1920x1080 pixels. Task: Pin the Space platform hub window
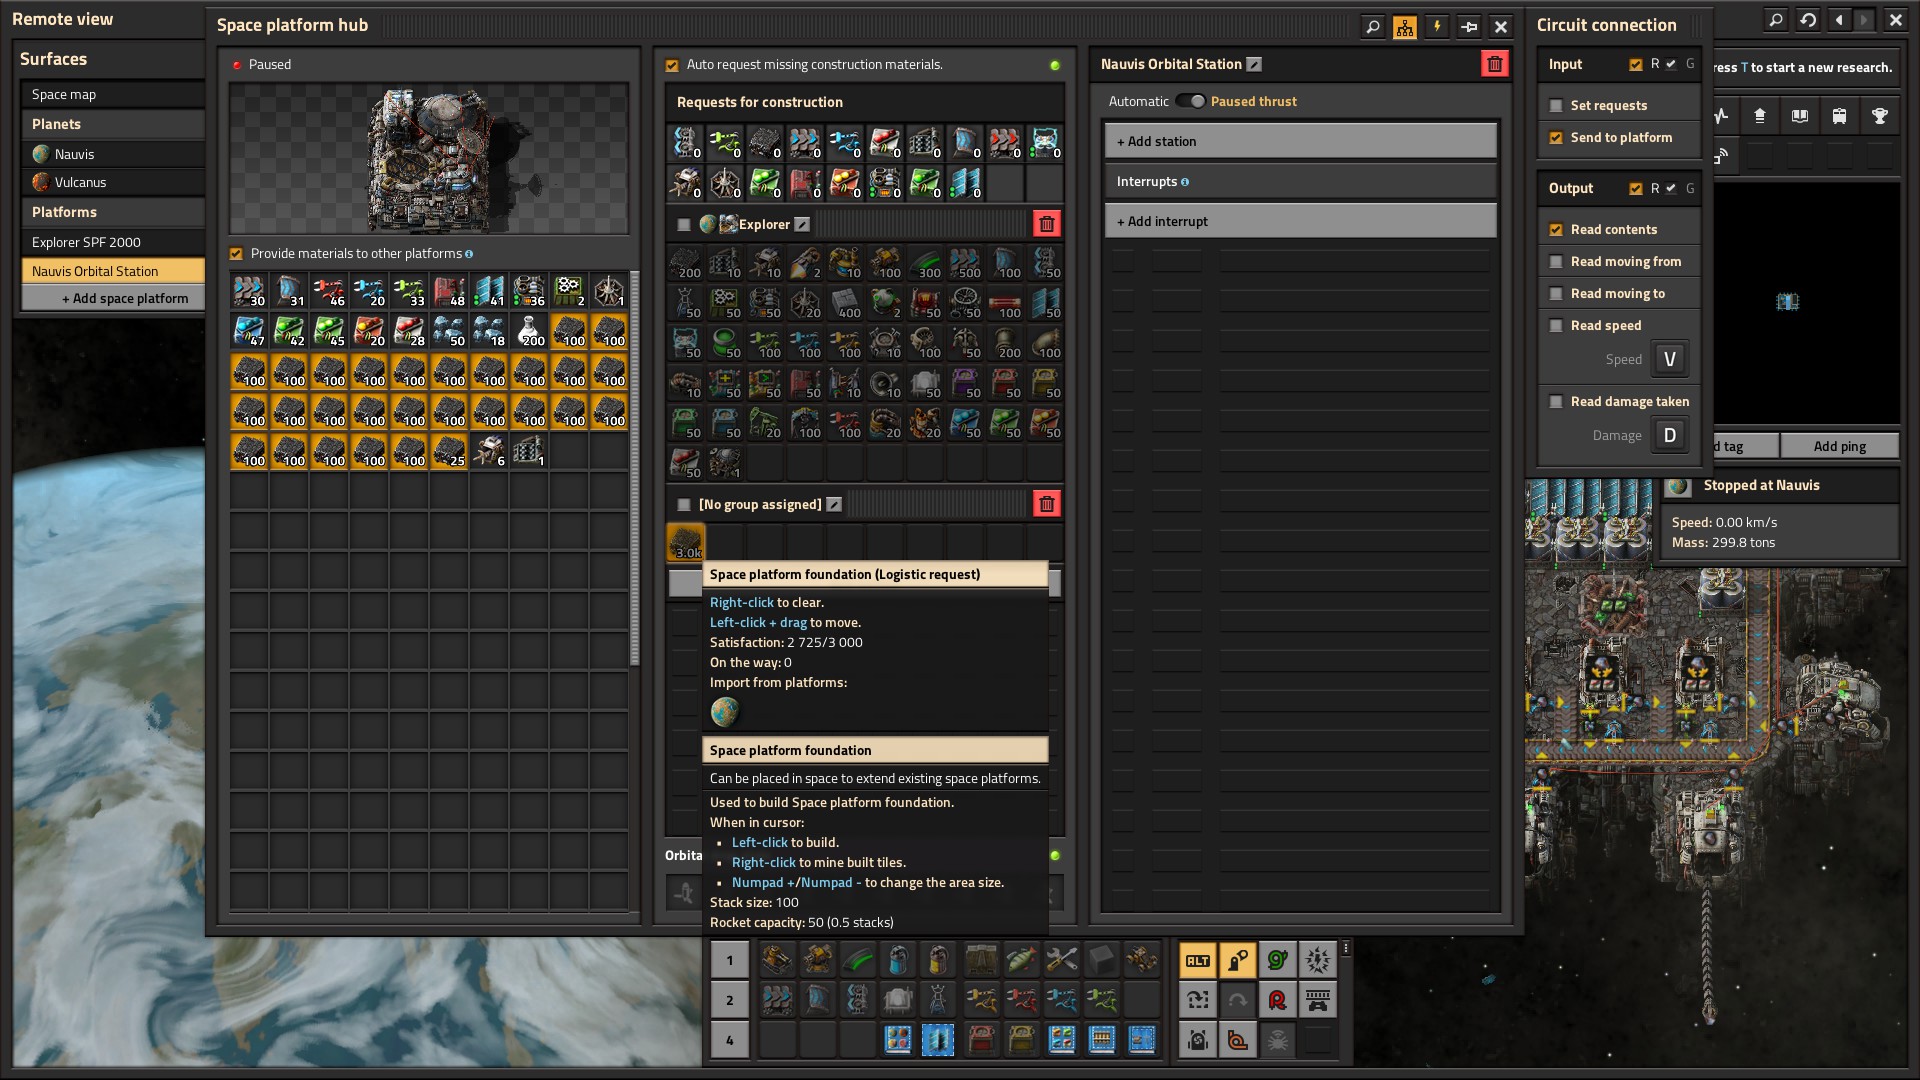1469,27
